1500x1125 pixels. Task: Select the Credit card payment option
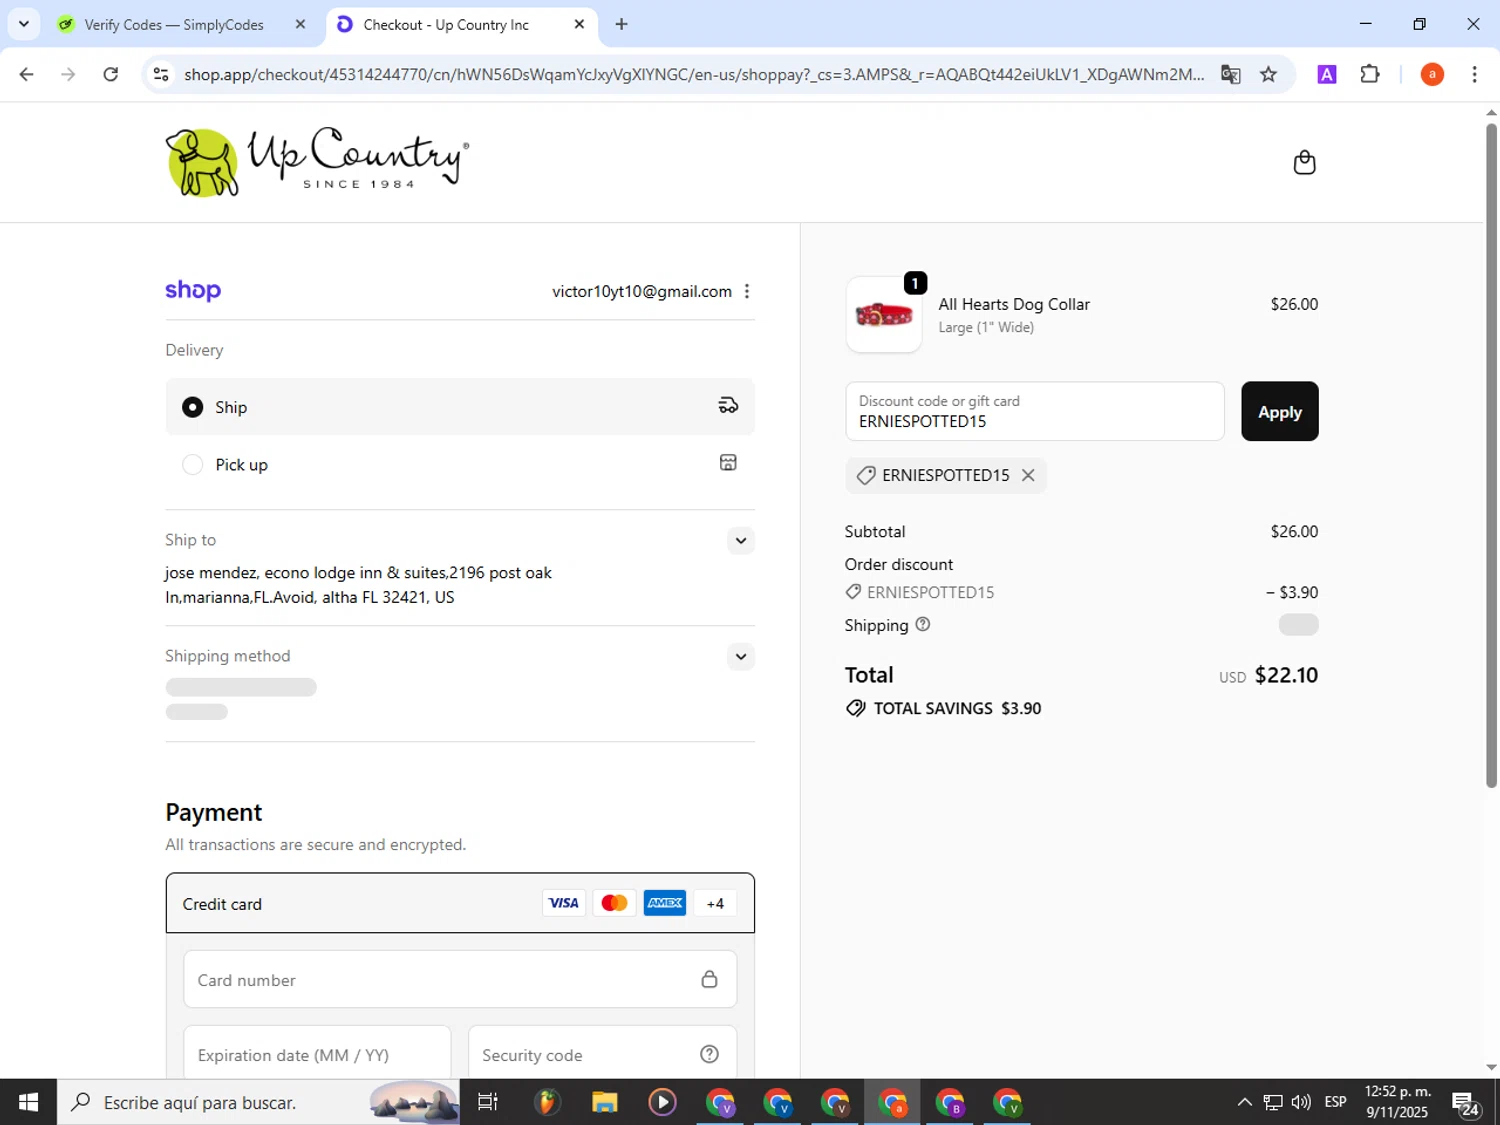[460, 903]
